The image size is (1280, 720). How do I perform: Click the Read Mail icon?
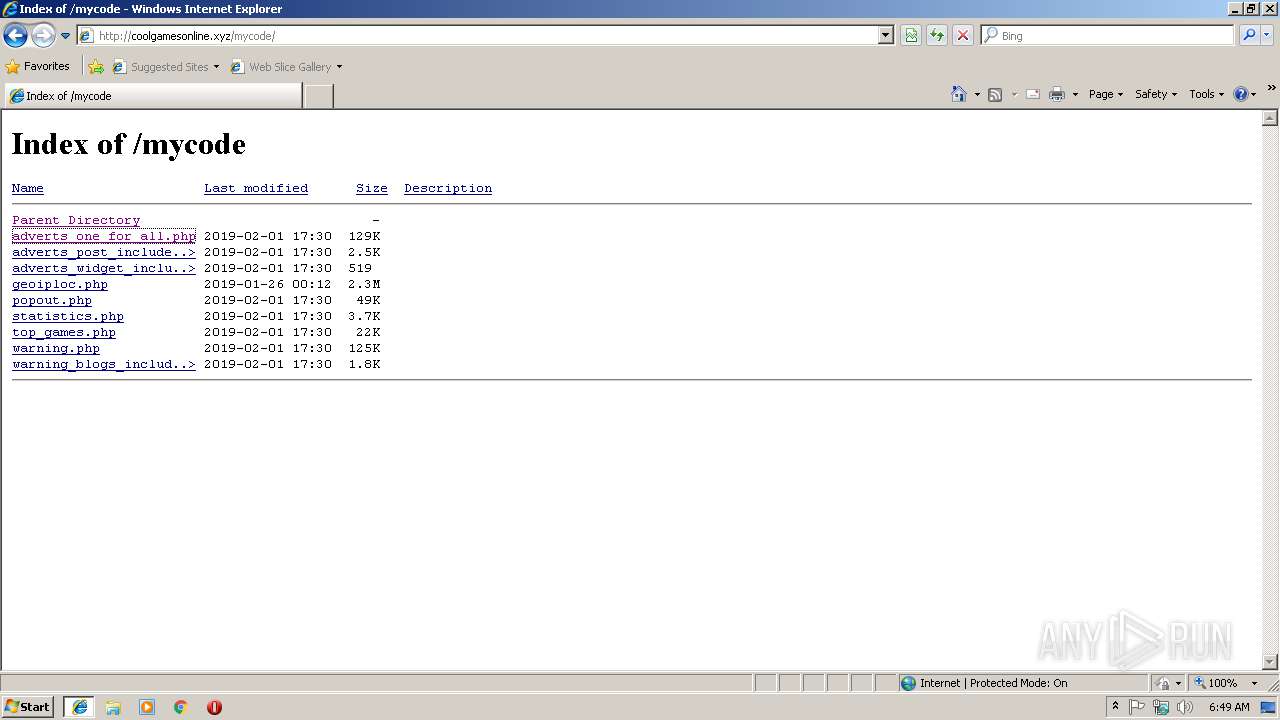[x=1033, y=94]
